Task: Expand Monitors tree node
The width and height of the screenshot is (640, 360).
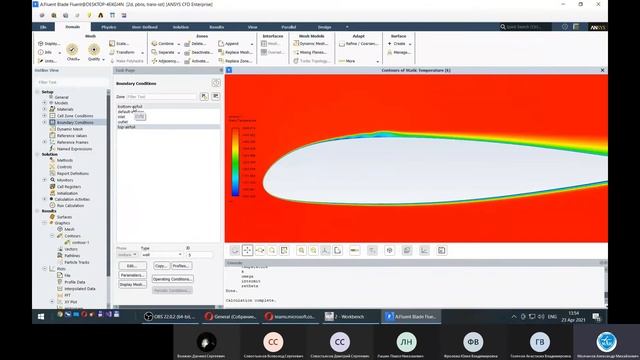Action: pyautogui.click(x=44, y=180)
